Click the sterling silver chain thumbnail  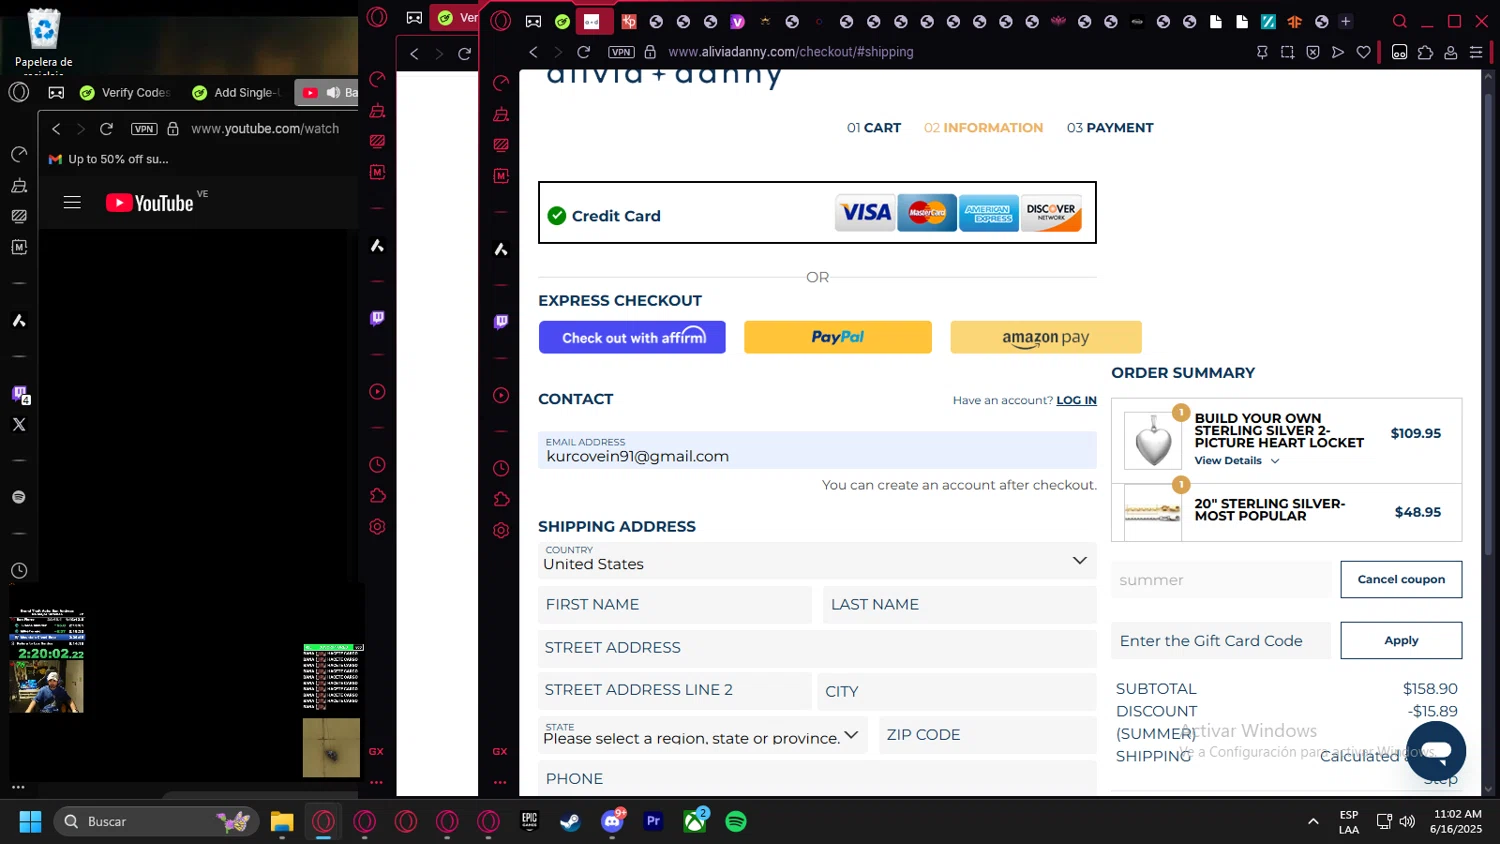(x=1153, y=512)
